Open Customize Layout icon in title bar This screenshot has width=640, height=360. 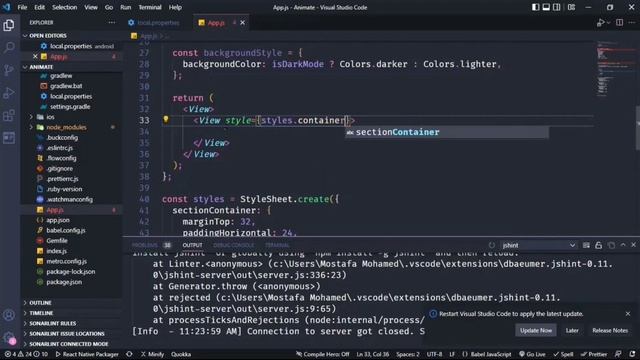point(571,7)
